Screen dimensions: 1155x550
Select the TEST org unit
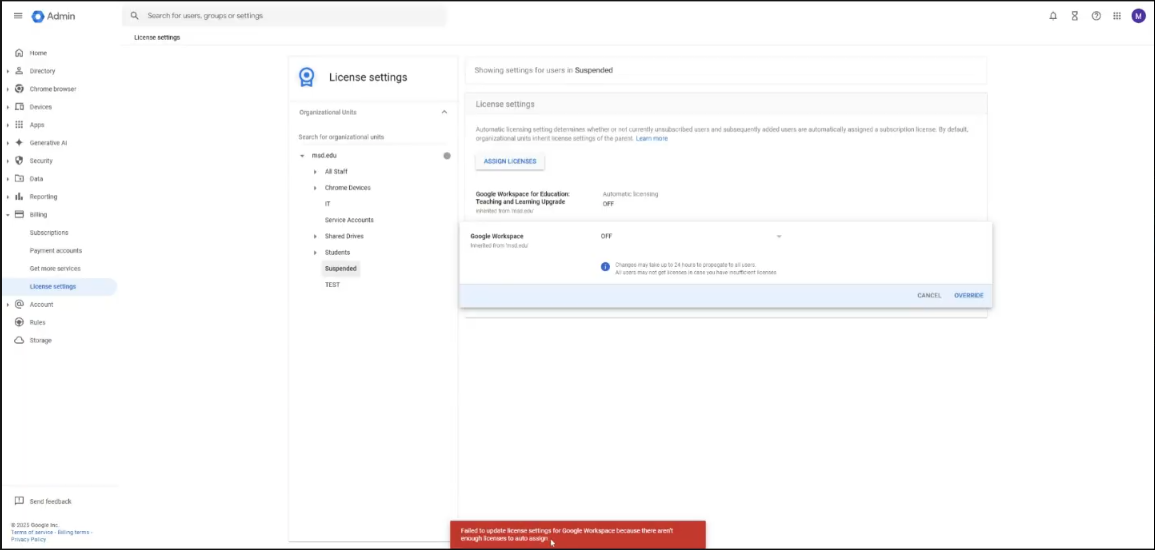point(332,285)
